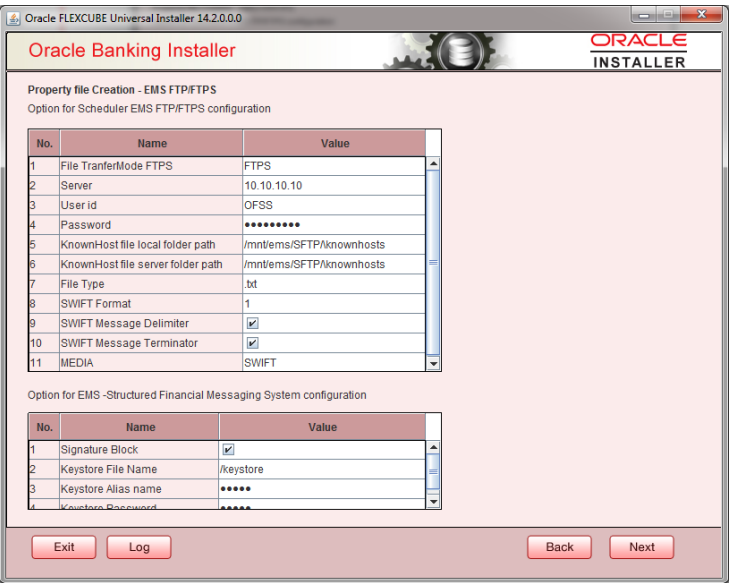Edit Keystore File Name value /keystore
Image resolution: width=729 pixels, height=583 pixels.
point(322,469)
